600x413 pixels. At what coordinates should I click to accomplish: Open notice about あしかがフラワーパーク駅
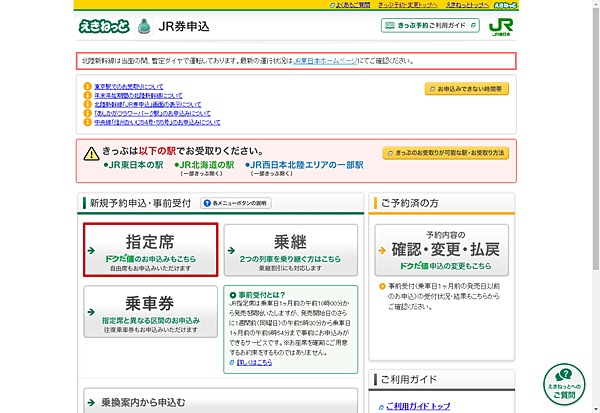click(x=152, y=113)
